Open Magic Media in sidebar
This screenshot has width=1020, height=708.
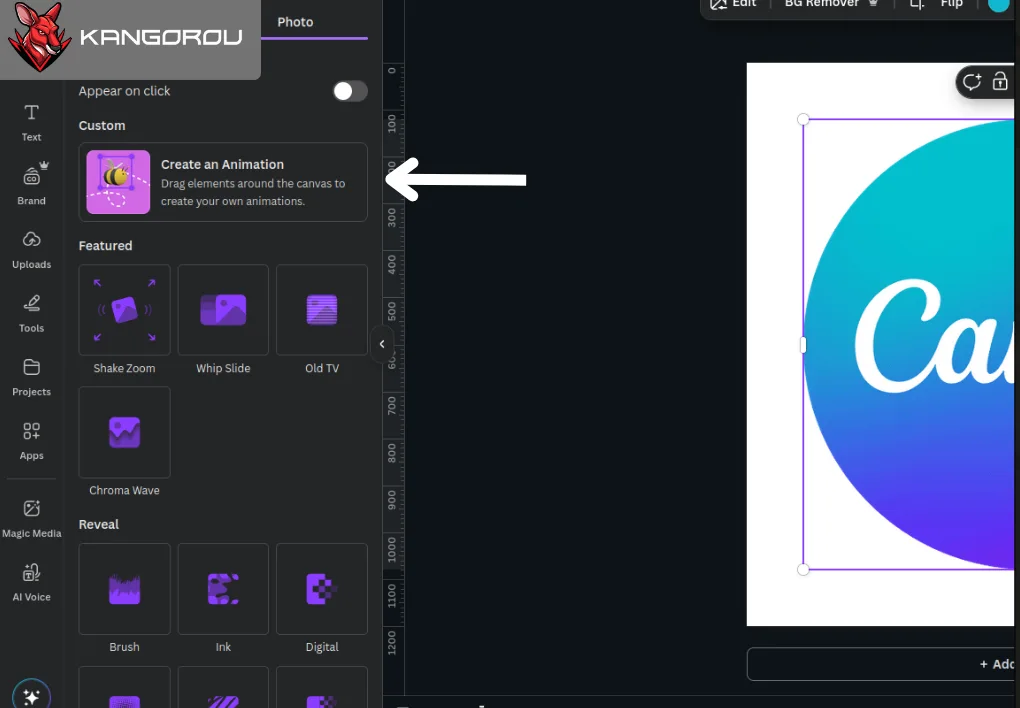[31, 518]
